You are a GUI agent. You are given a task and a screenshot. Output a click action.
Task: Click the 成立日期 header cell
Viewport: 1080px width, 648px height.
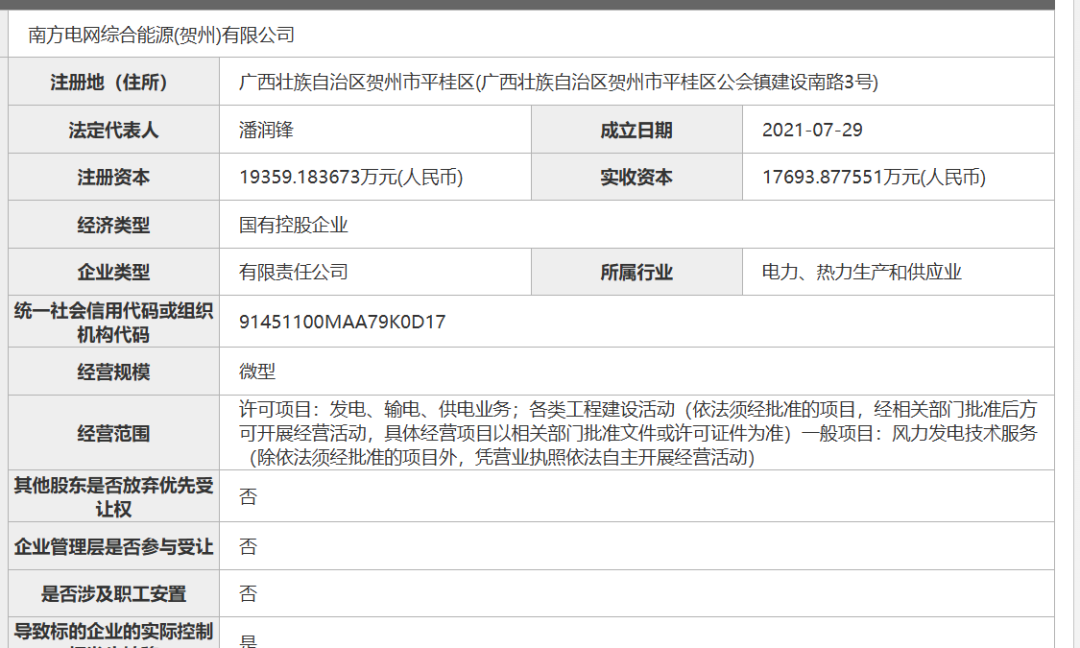pos(636,130)
